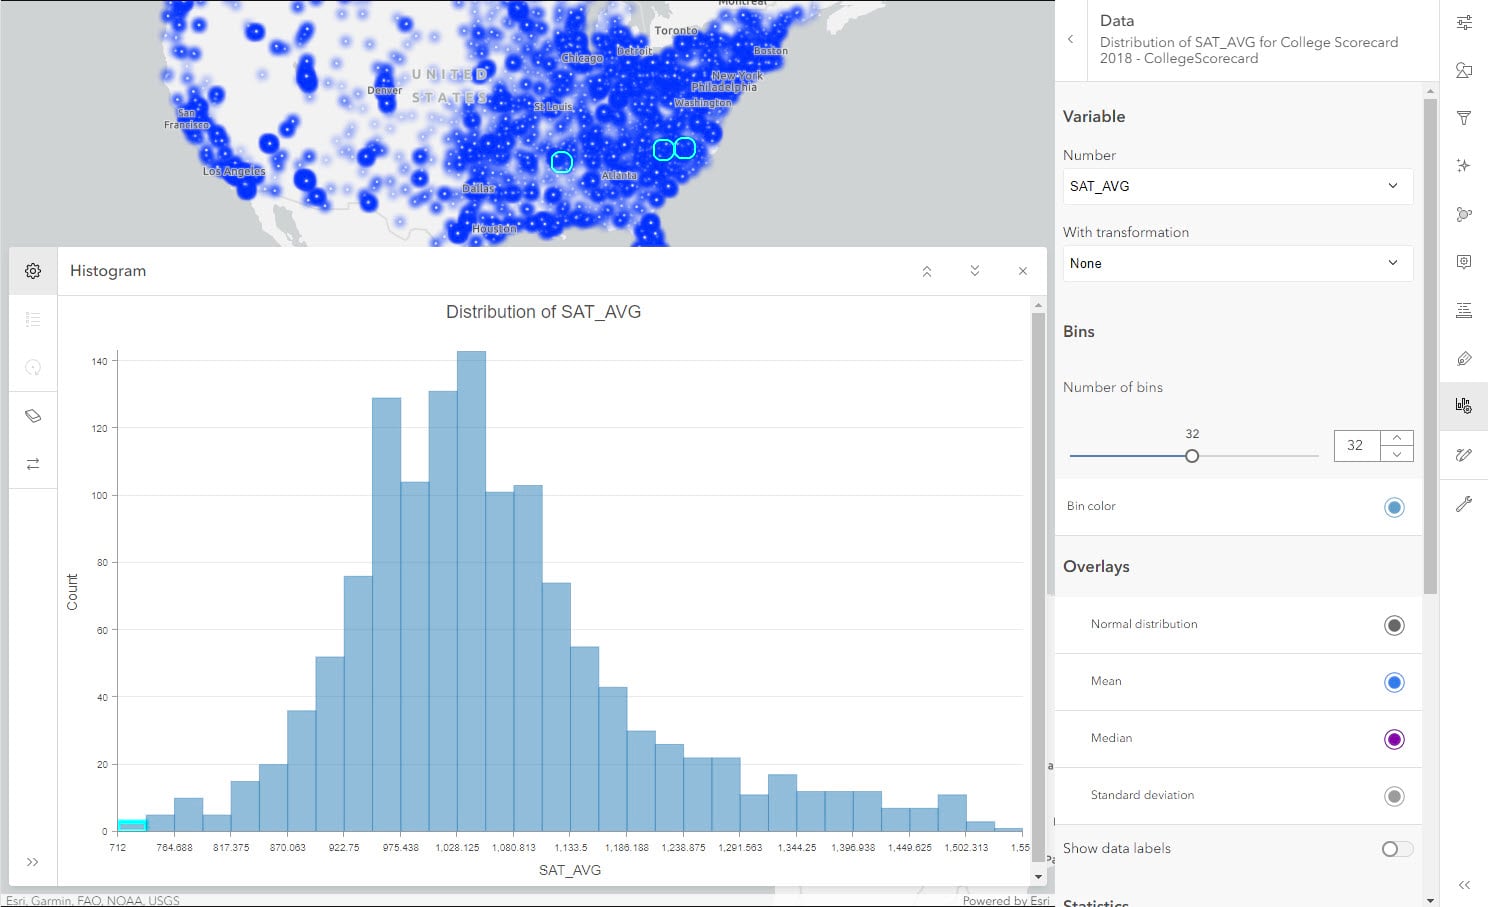Screen dimensions: 1490x907
Task: Click the Toronto label on the map
Action: coord(676,30)
